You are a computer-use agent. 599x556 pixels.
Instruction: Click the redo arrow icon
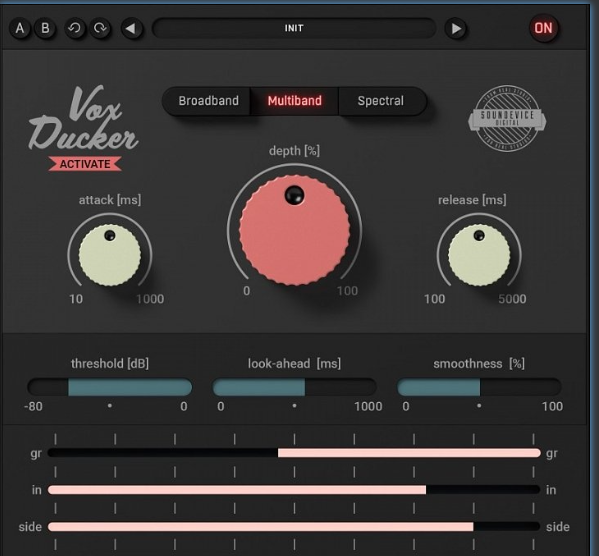[x=100, y=28]
